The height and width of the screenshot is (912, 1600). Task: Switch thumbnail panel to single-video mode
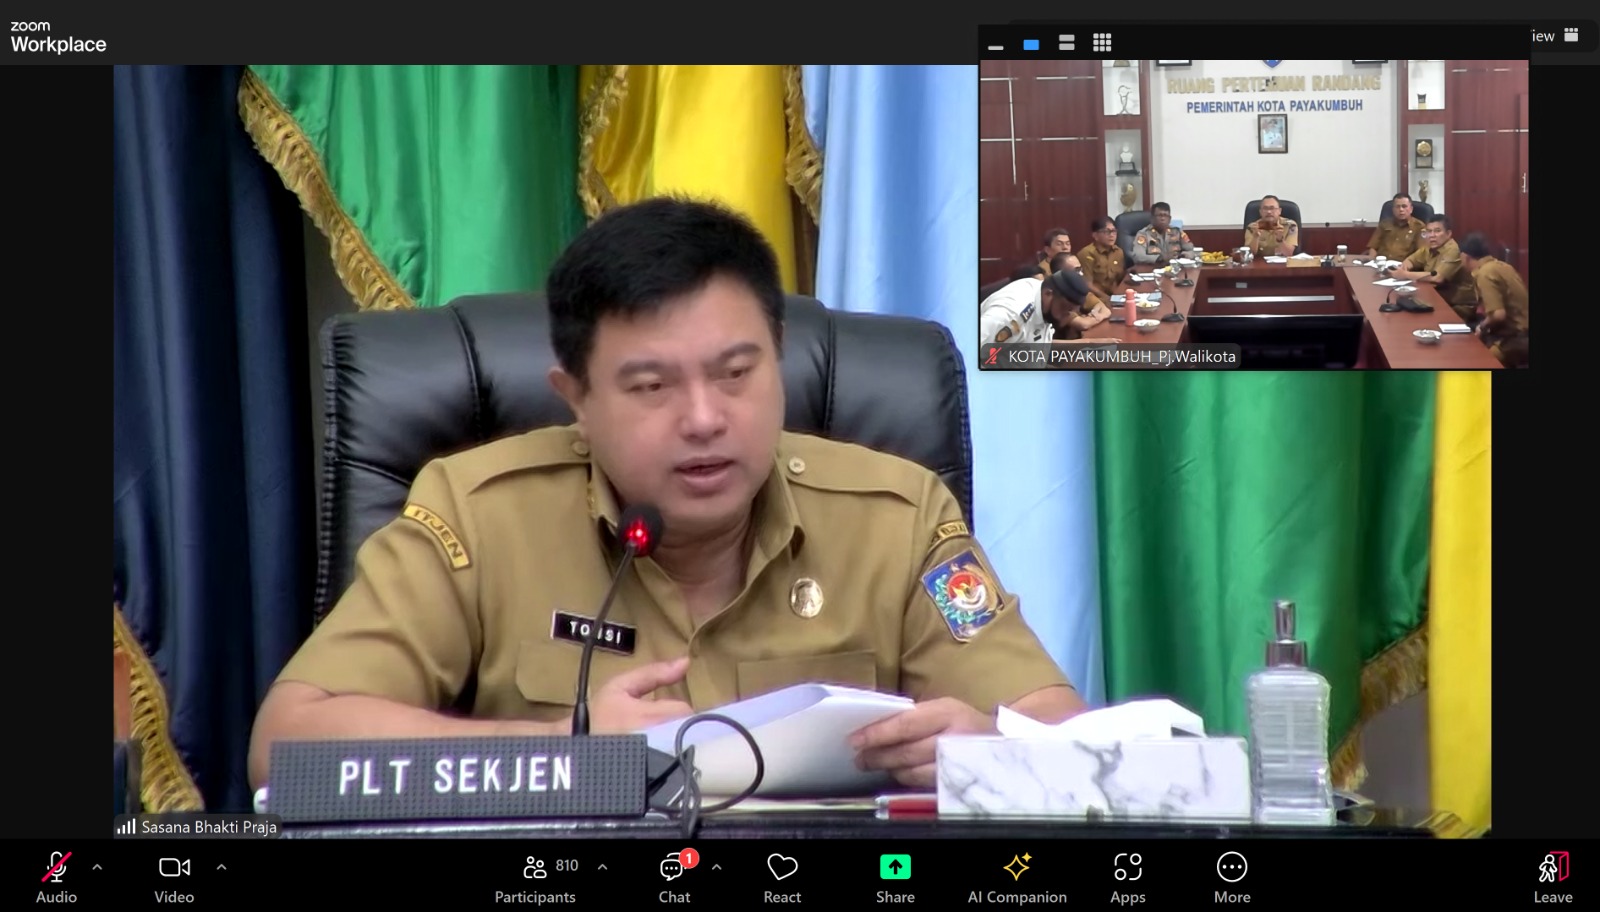(x=1031, y=44)
